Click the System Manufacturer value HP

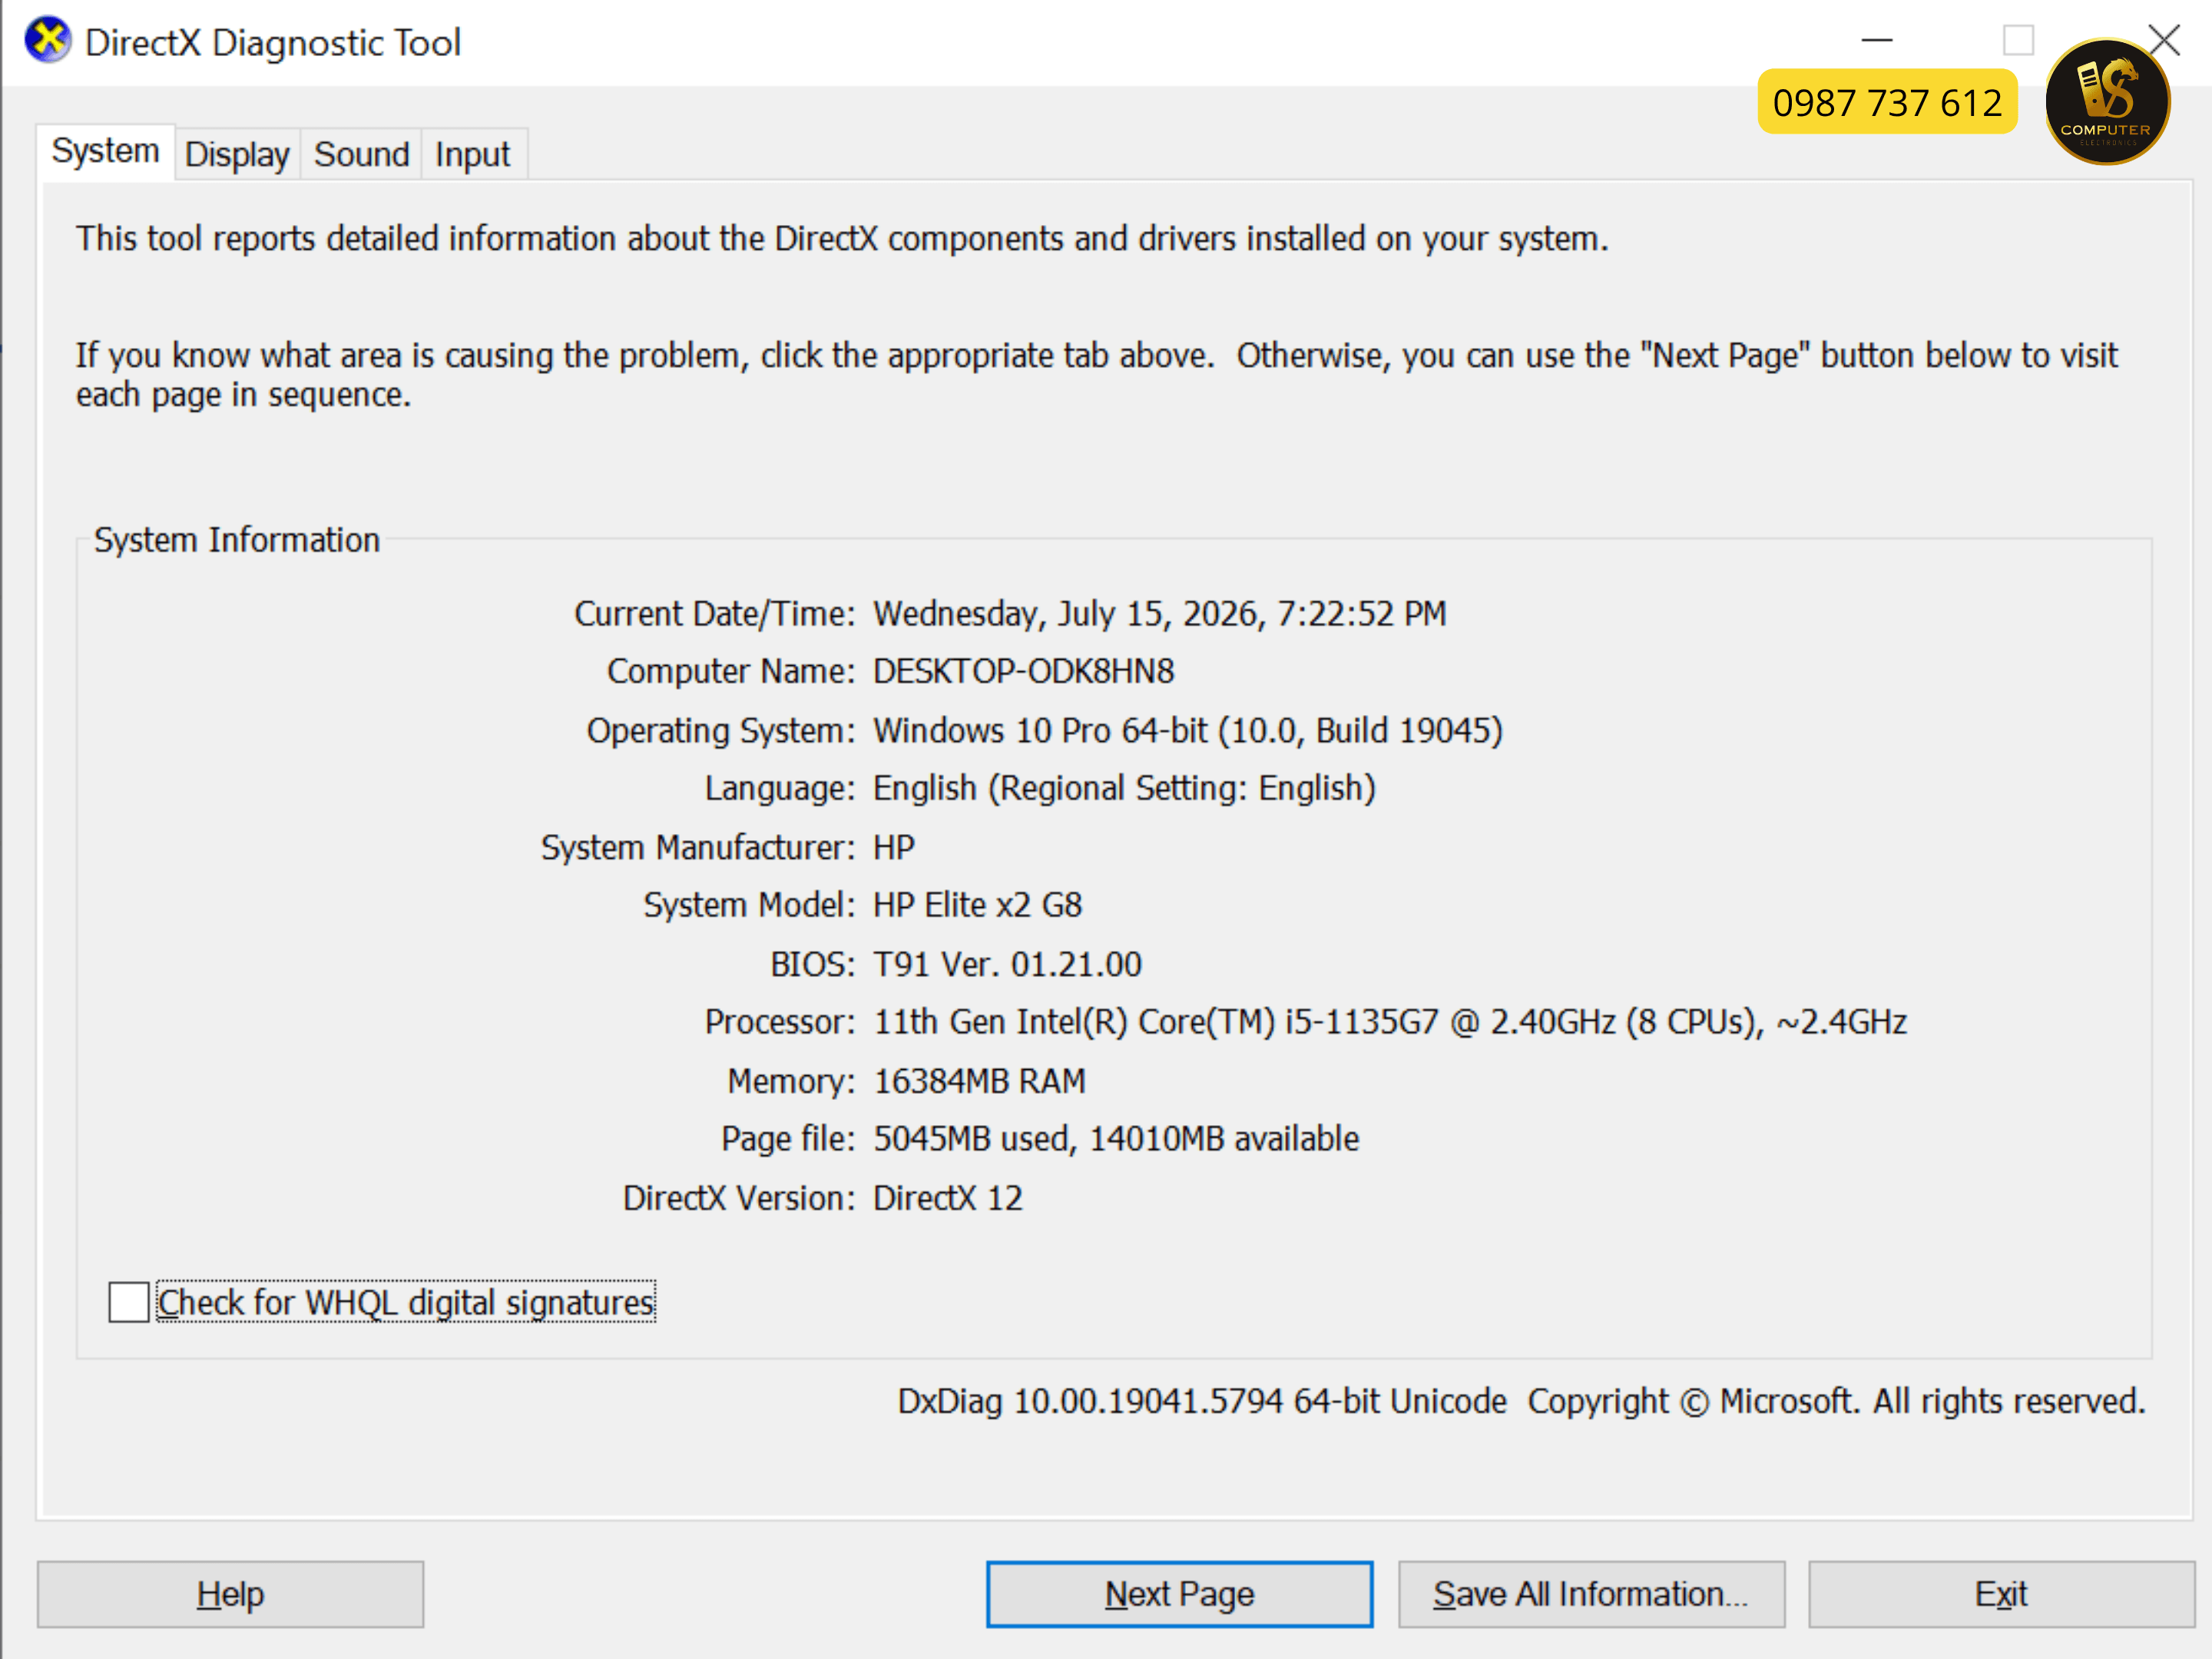(x=894, y=847)
